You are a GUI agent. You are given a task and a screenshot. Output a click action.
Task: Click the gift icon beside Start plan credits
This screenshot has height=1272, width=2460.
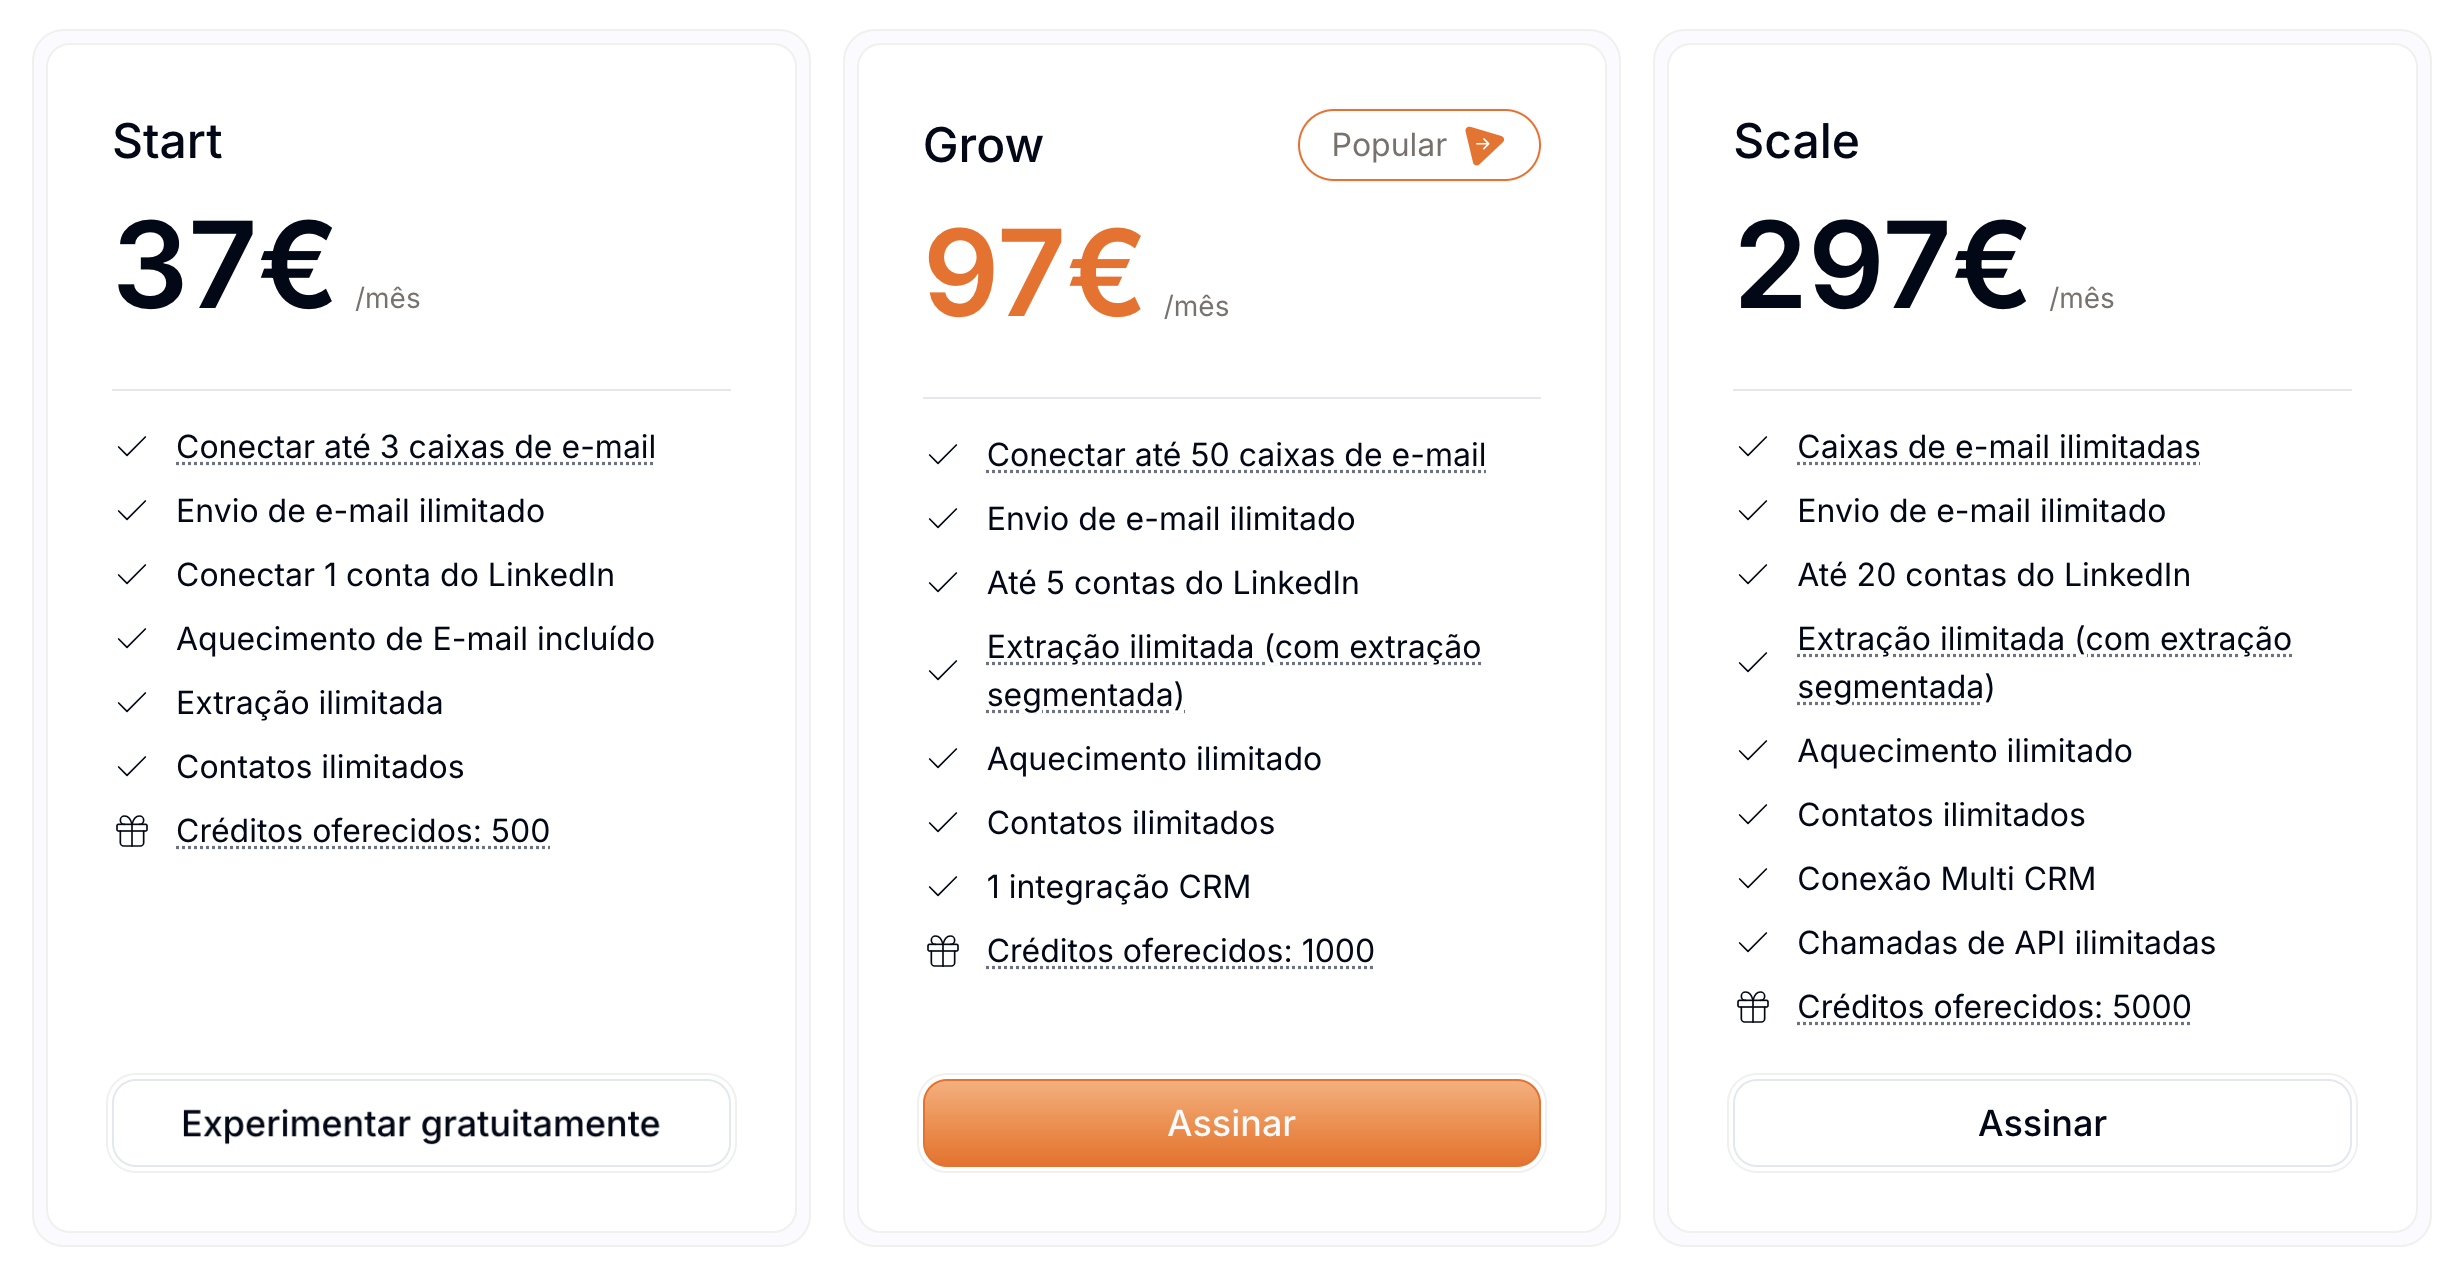coord(132,831)
